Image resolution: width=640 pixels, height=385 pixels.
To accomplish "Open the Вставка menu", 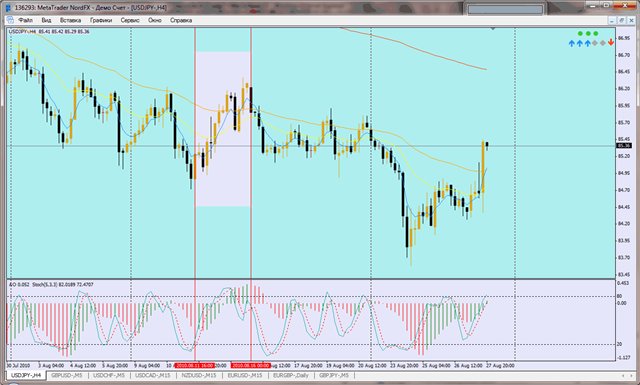I will [70, 20].
